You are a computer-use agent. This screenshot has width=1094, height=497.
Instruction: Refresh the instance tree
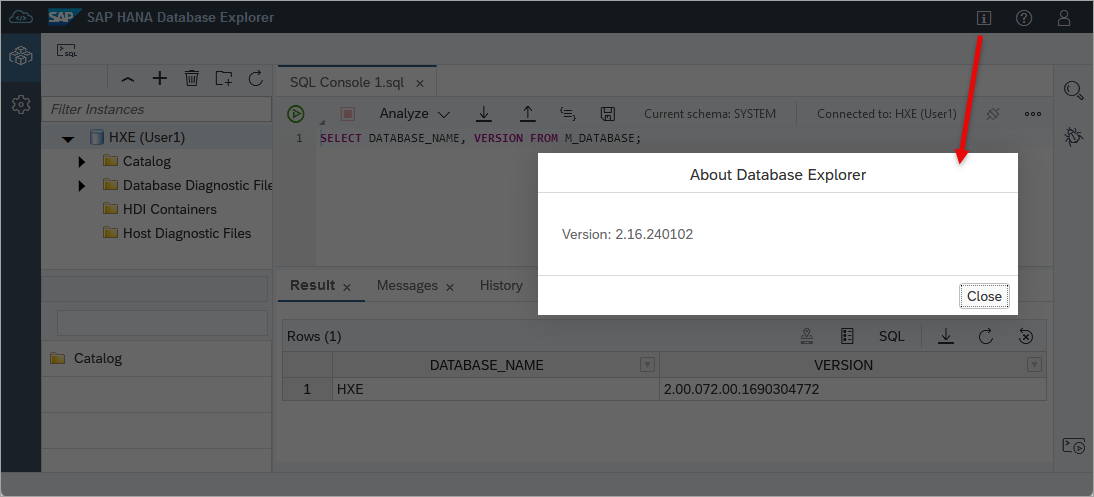click(256, 78)
